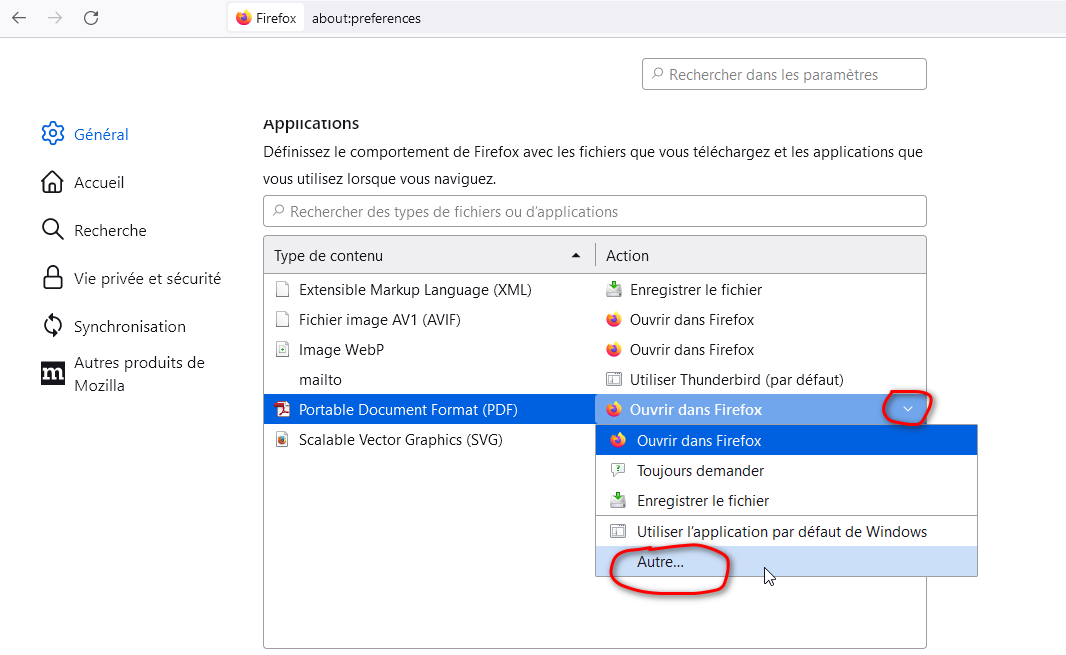The image size is (1066, 655).
Task: Select 'Toujours demander' option
Action: coord(700,470)
